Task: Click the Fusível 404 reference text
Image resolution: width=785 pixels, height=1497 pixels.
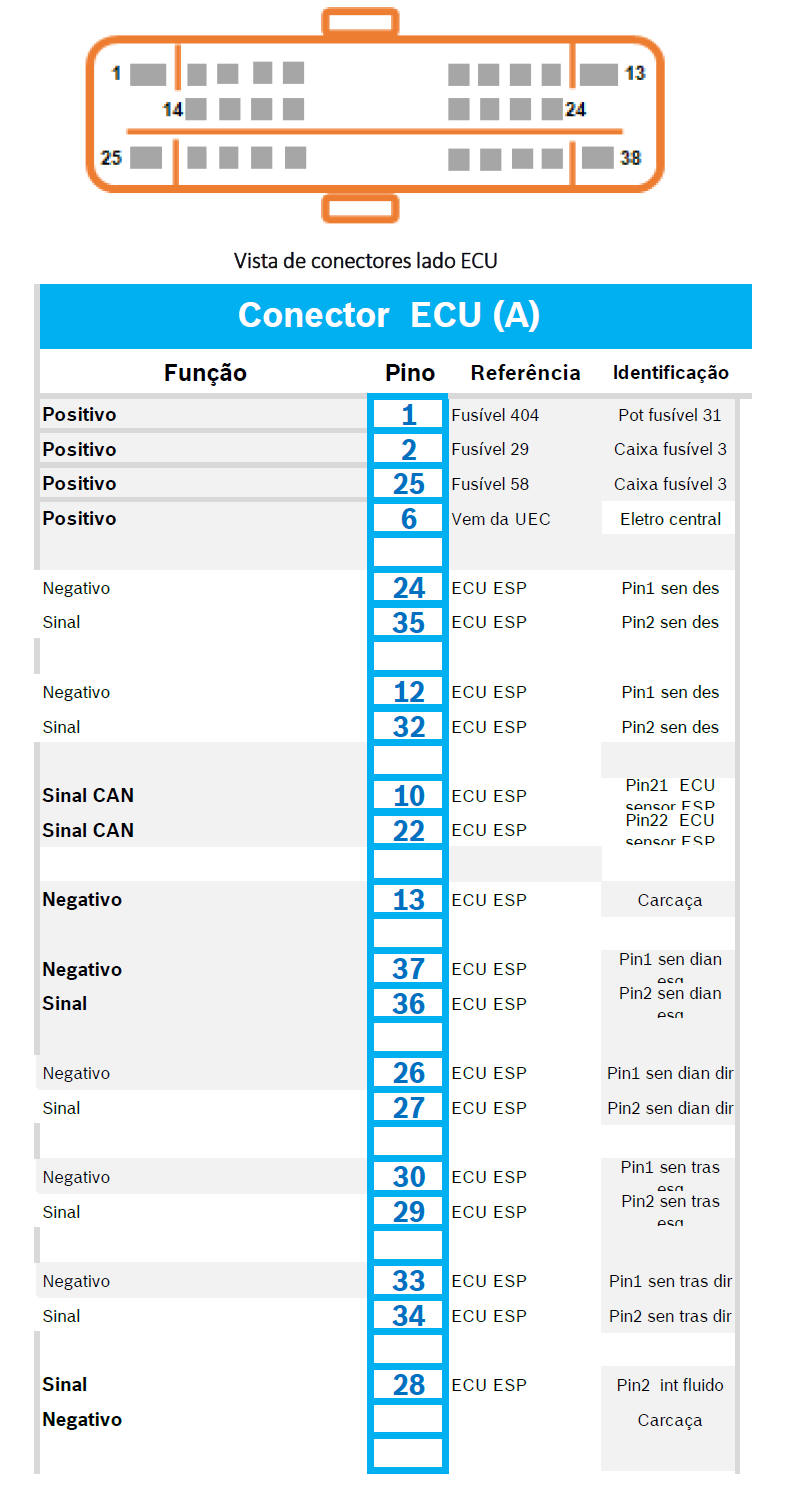Action: point(495,415)
